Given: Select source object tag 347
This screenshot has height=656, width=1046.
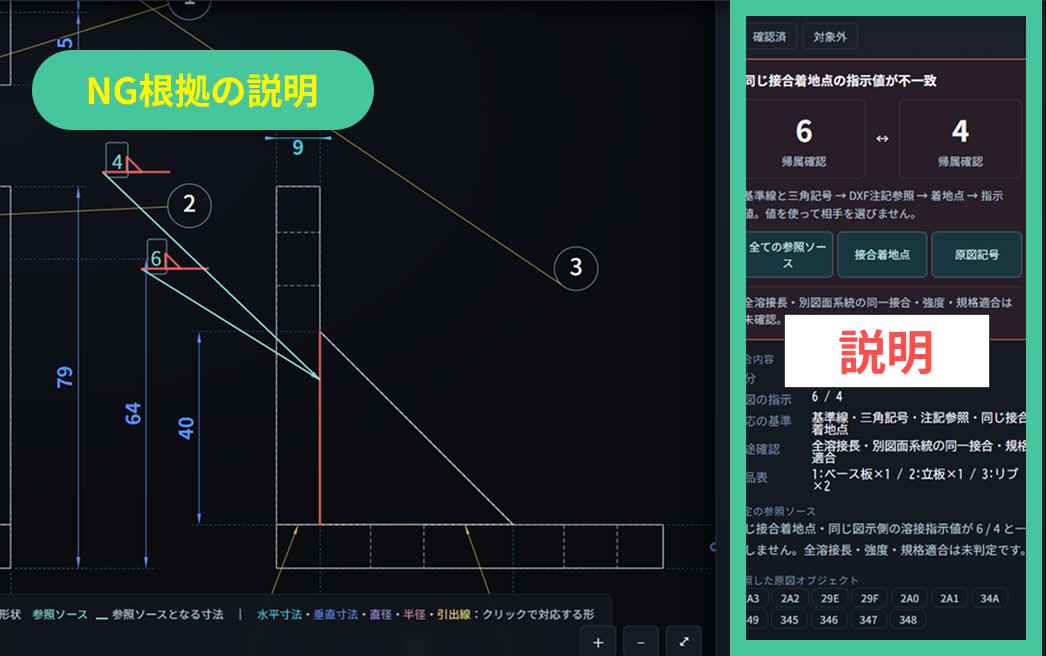Looking at the screenshot, I should click(x=868, y=620).
